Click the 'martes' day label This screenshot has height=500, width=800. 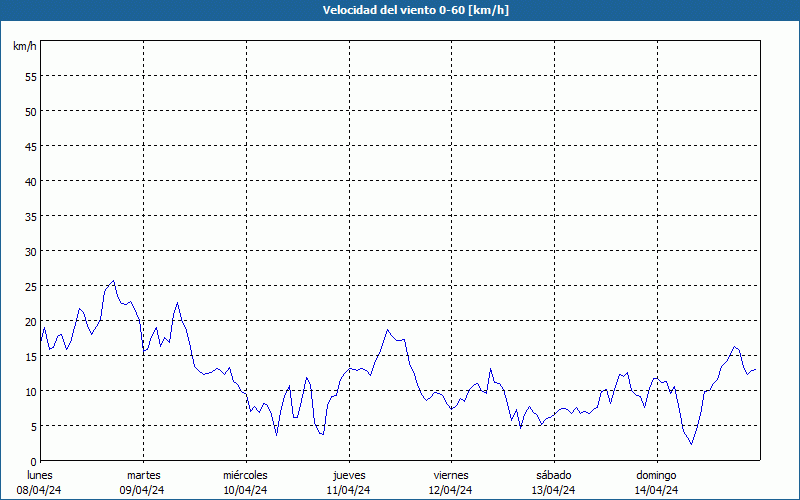(144, 475)
